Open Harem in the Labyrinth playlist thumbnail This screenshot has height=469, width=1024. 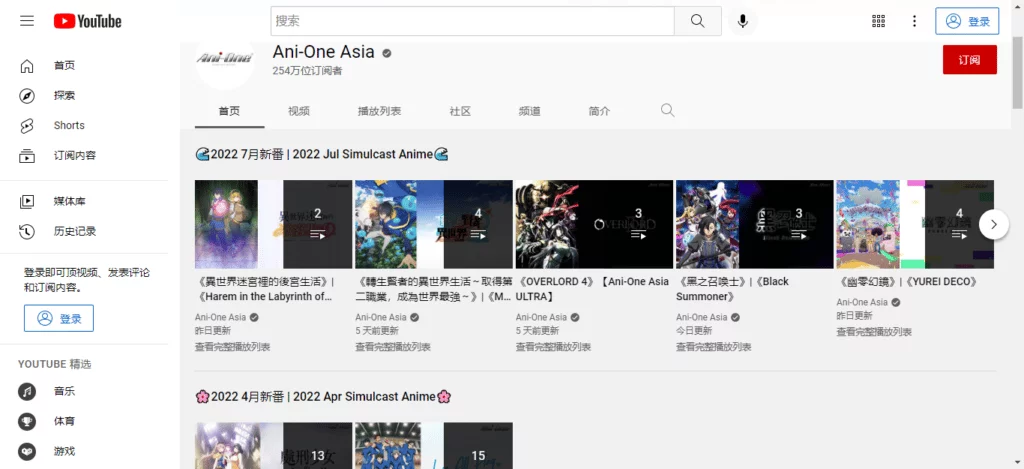click(x=274, y=224)
